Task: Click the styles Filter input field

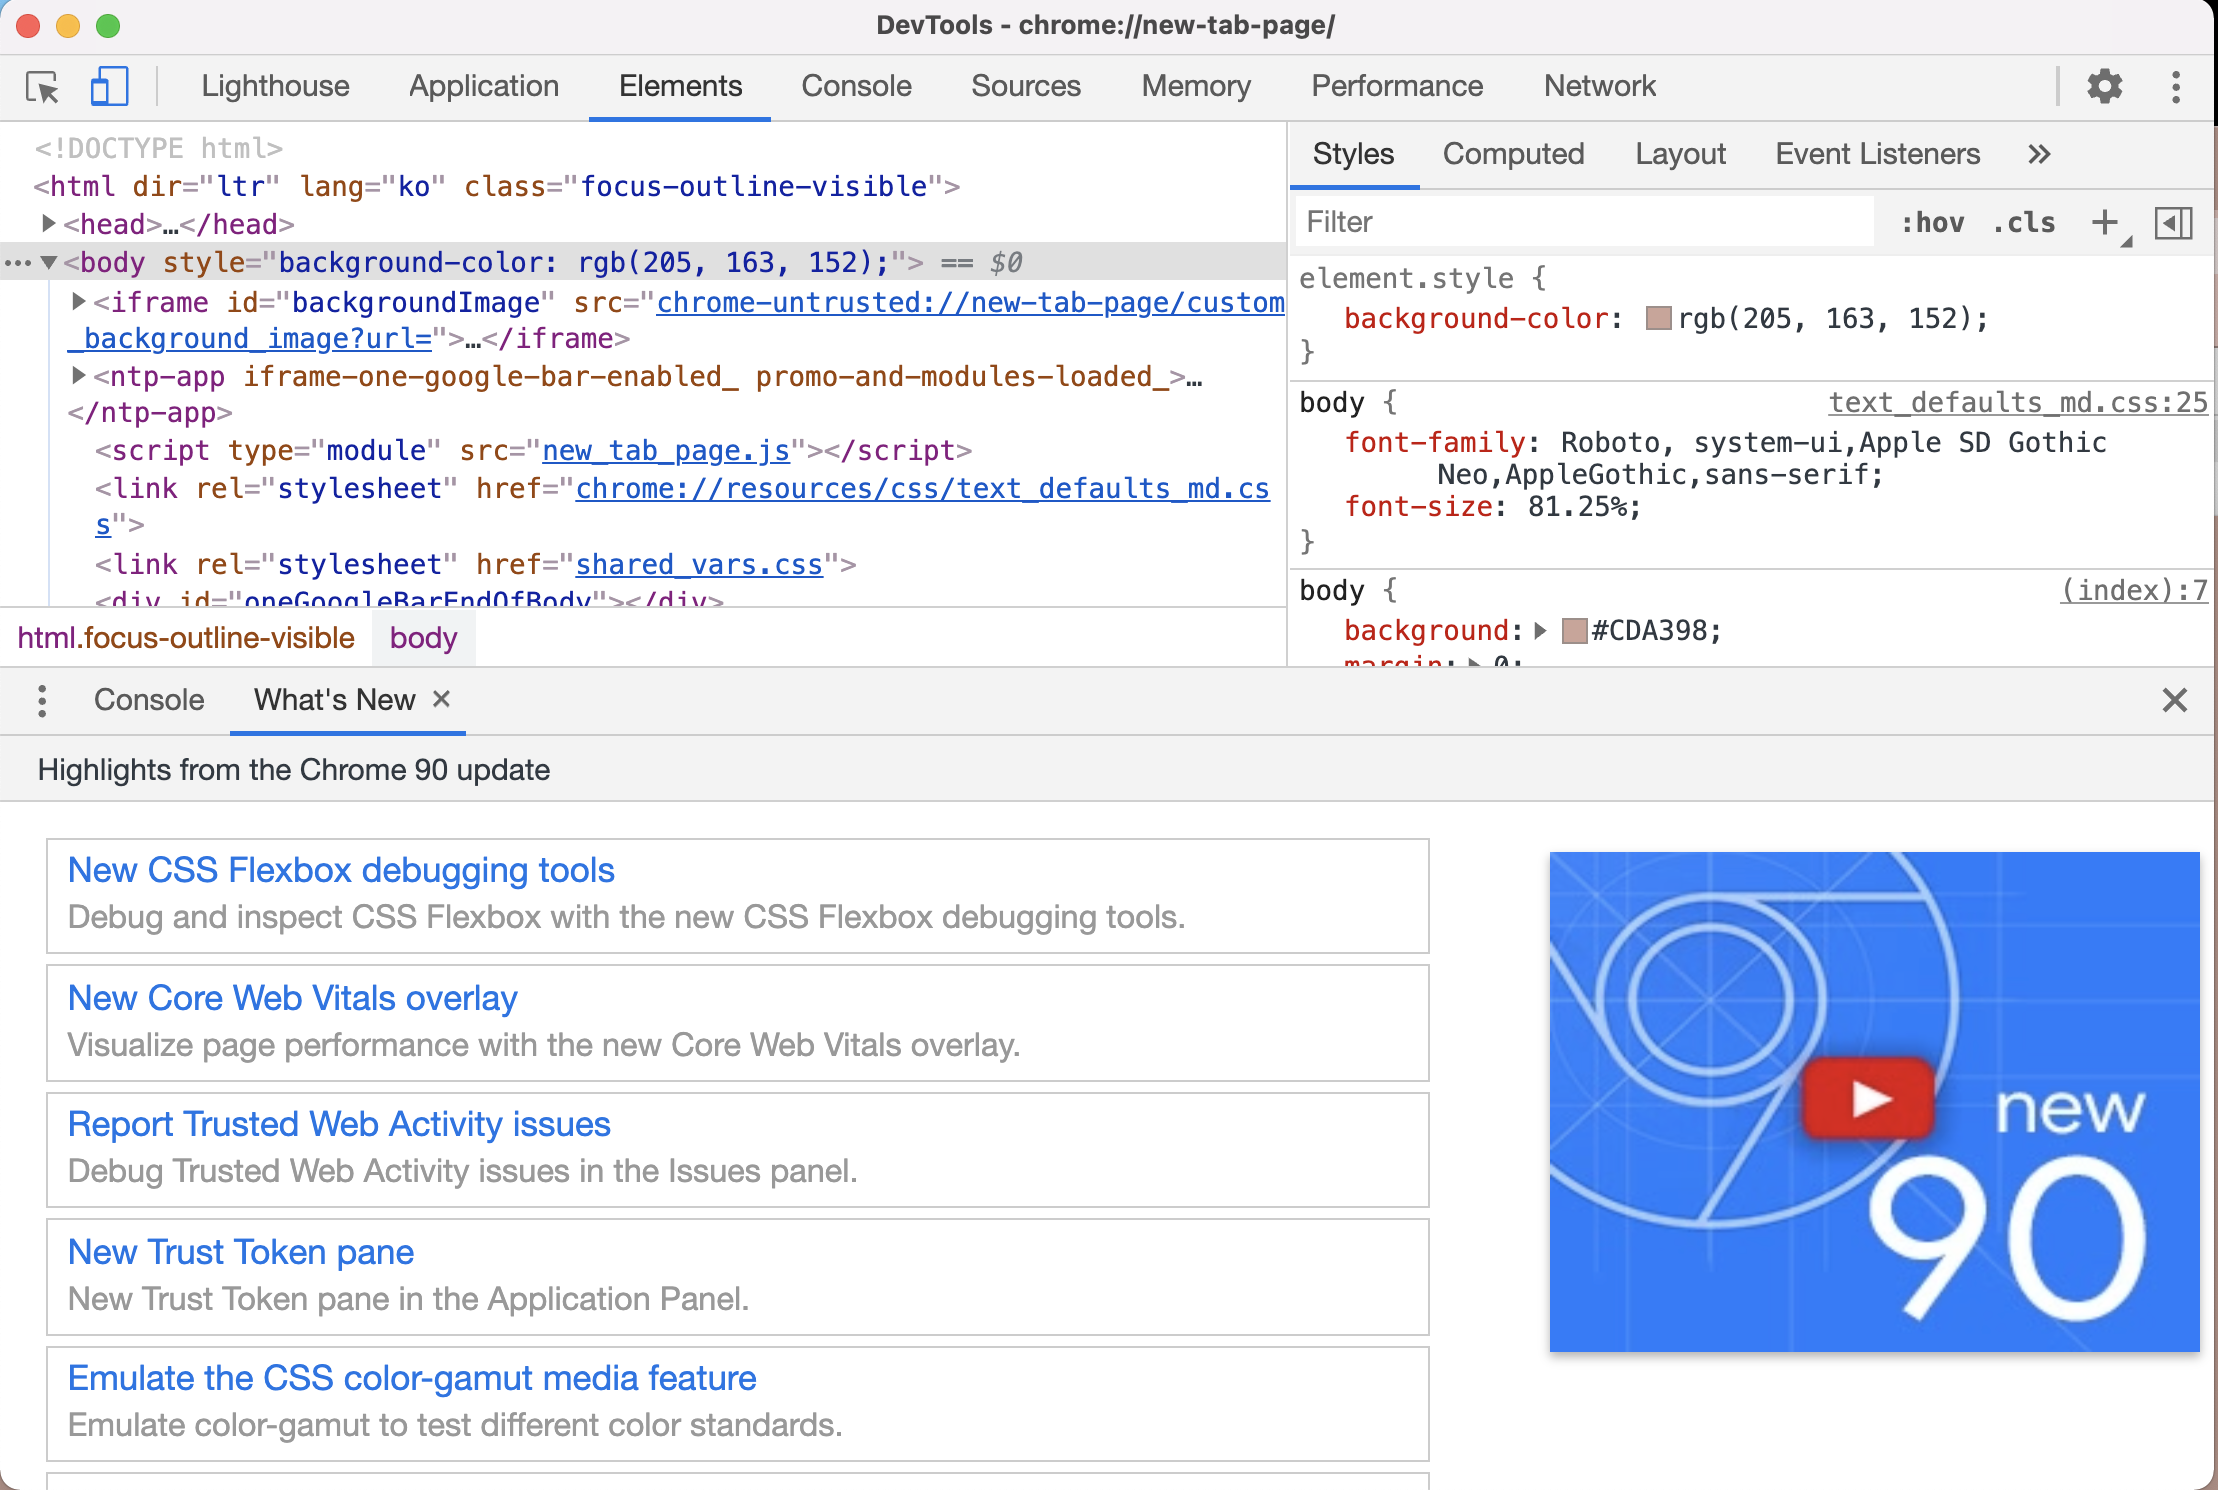Action: coord(1584,222)
